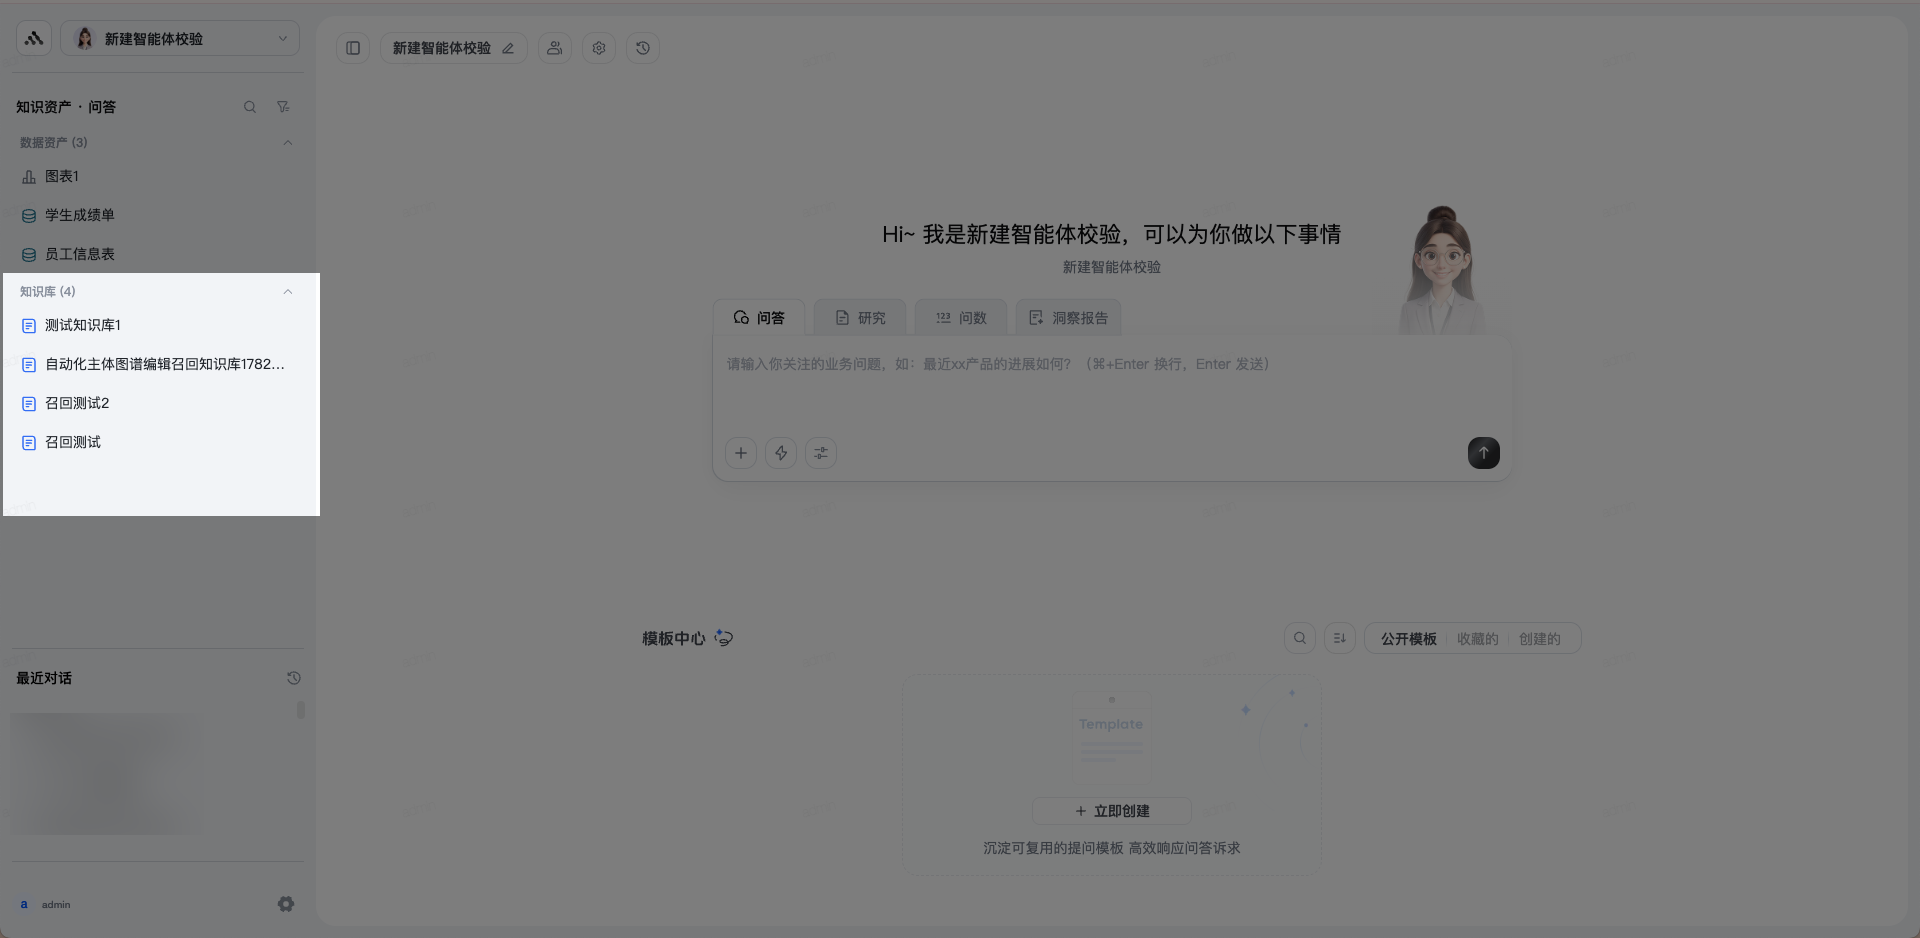Toggle the sidebar panel icon
Screen dimensions: 1920x938
[x=353, y=48]
